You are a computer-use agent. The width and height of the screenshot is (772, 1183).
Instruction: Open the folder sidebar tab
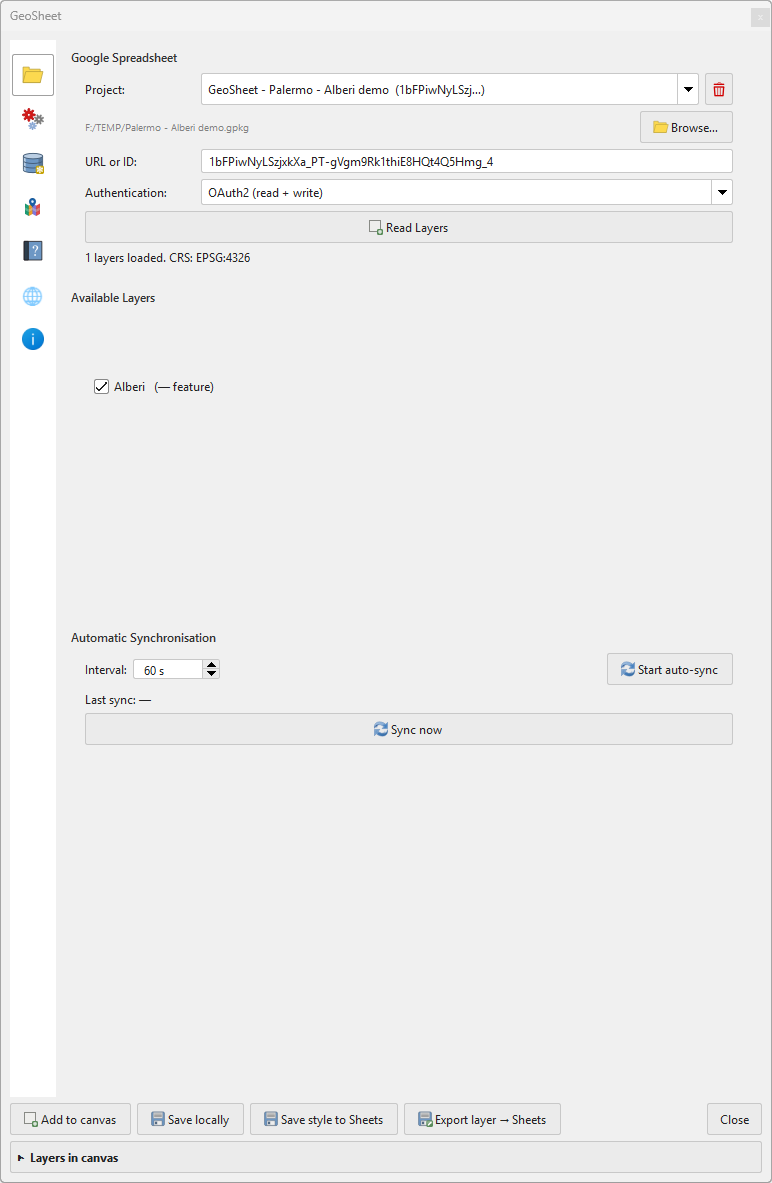(x=32, y=75)
